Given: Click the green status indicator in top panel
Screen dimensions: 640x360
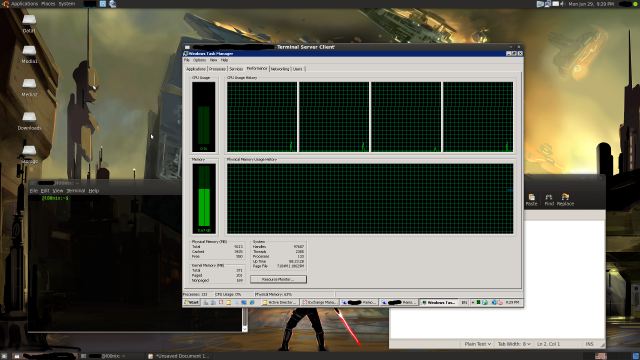Looking at the screenshot, I should (635, 4).
